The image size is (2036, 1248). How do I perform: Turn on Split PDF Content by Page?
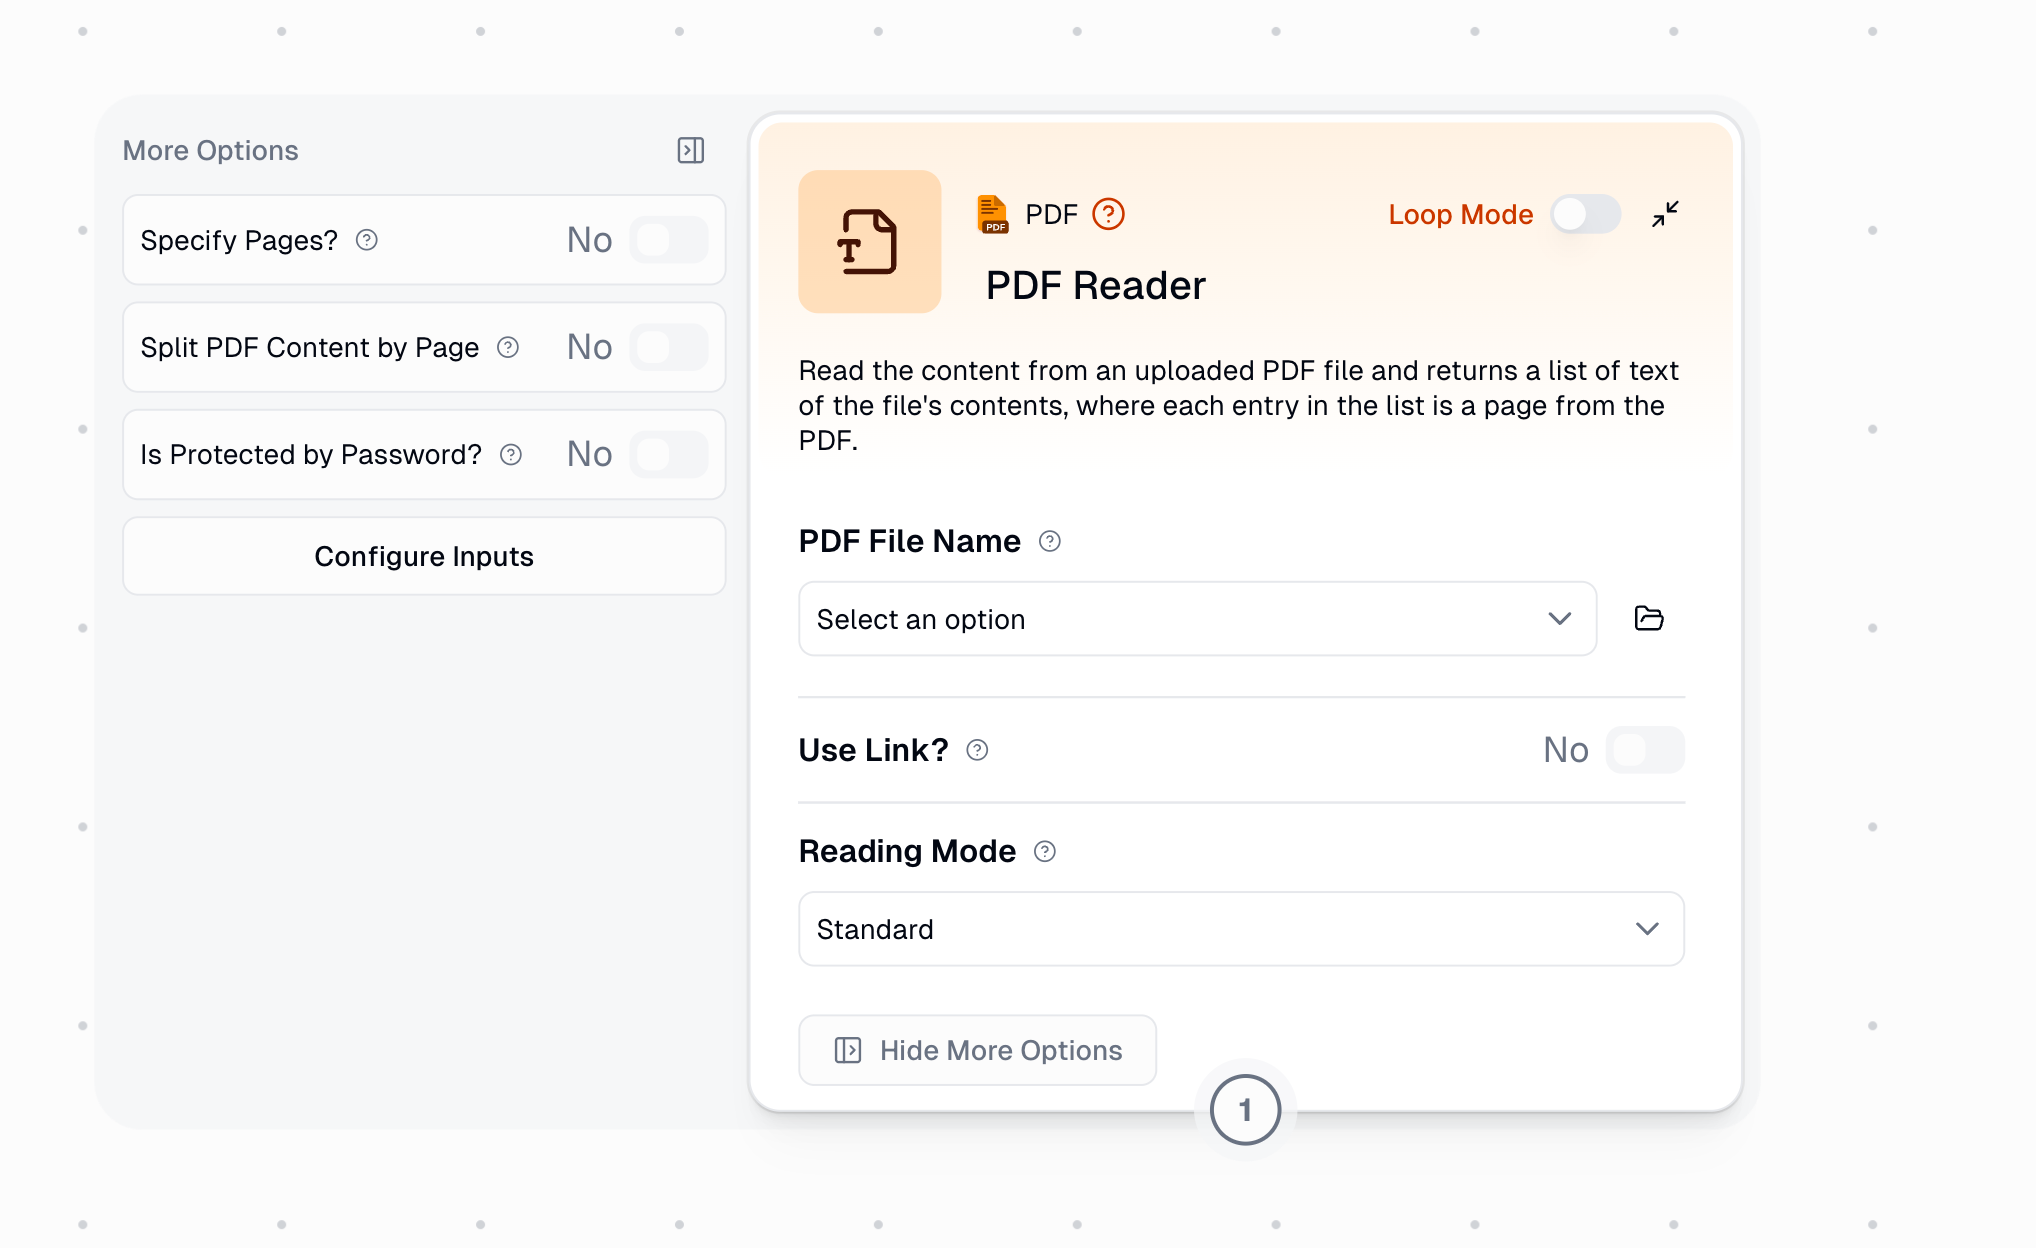click(x=668, y=347)
